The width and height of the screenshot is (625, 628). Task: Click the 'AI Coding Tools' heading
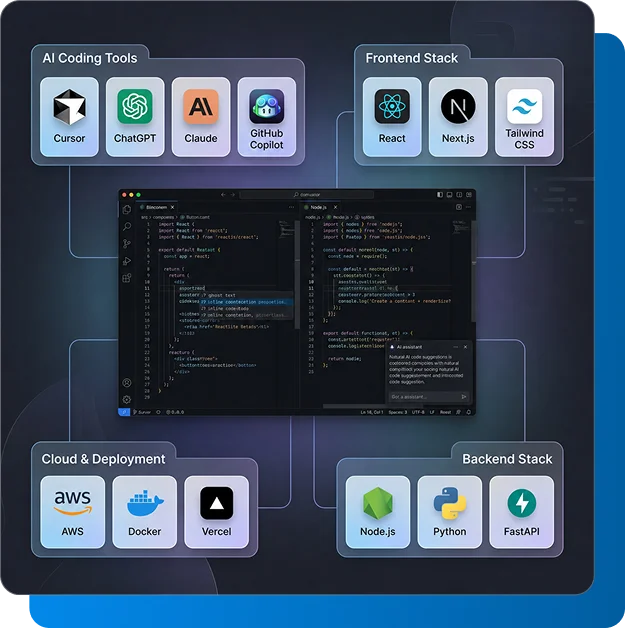click(90, 58)
